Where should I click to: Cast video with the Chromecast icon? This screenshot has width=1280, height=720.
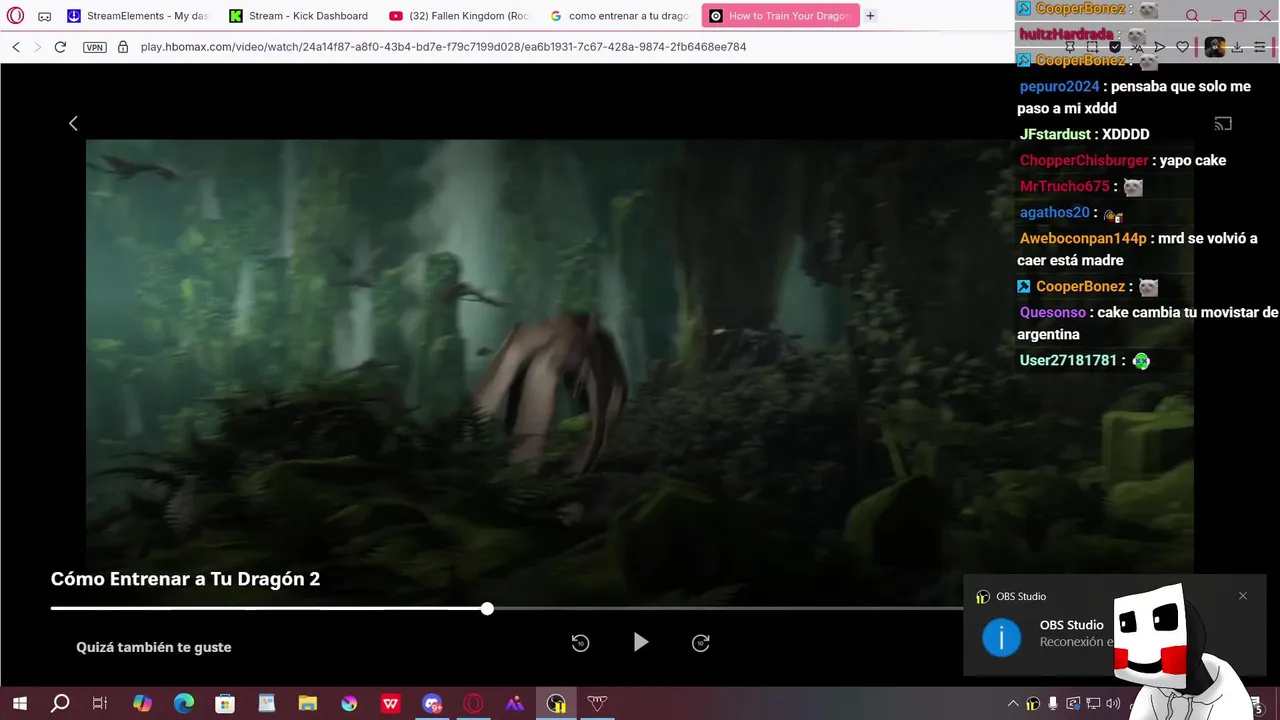[1223, 124]
